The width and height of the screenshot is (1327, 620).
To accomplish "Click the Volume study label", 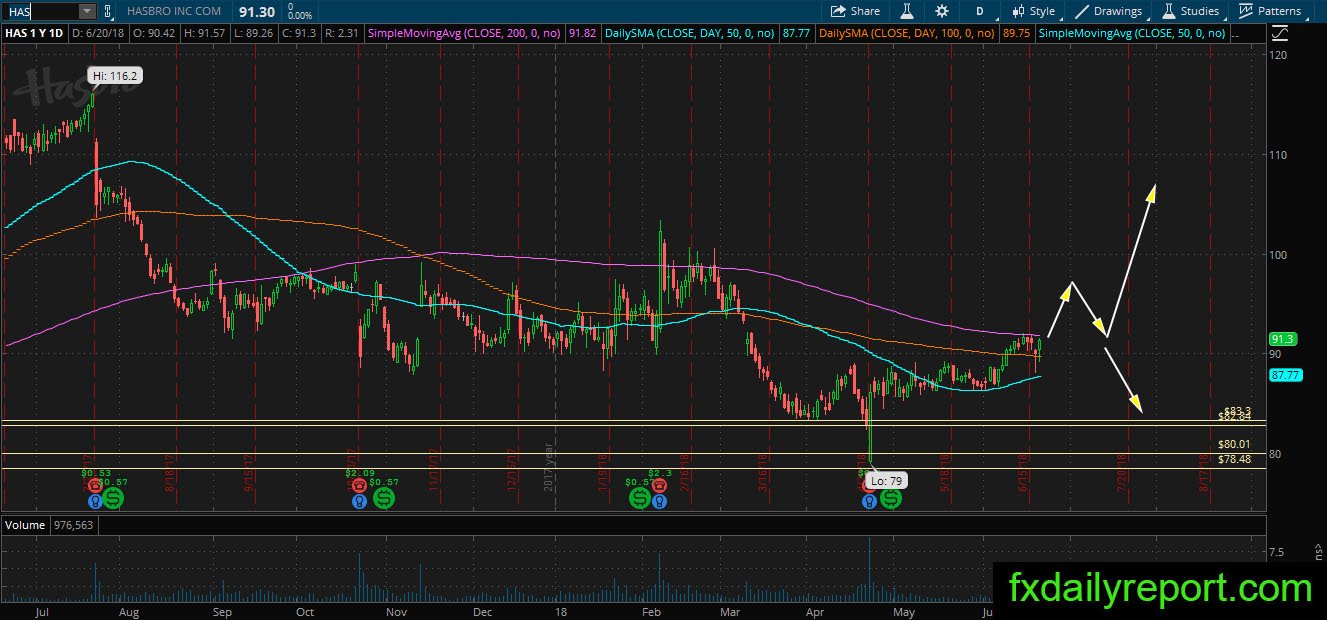I will [25, 525].
